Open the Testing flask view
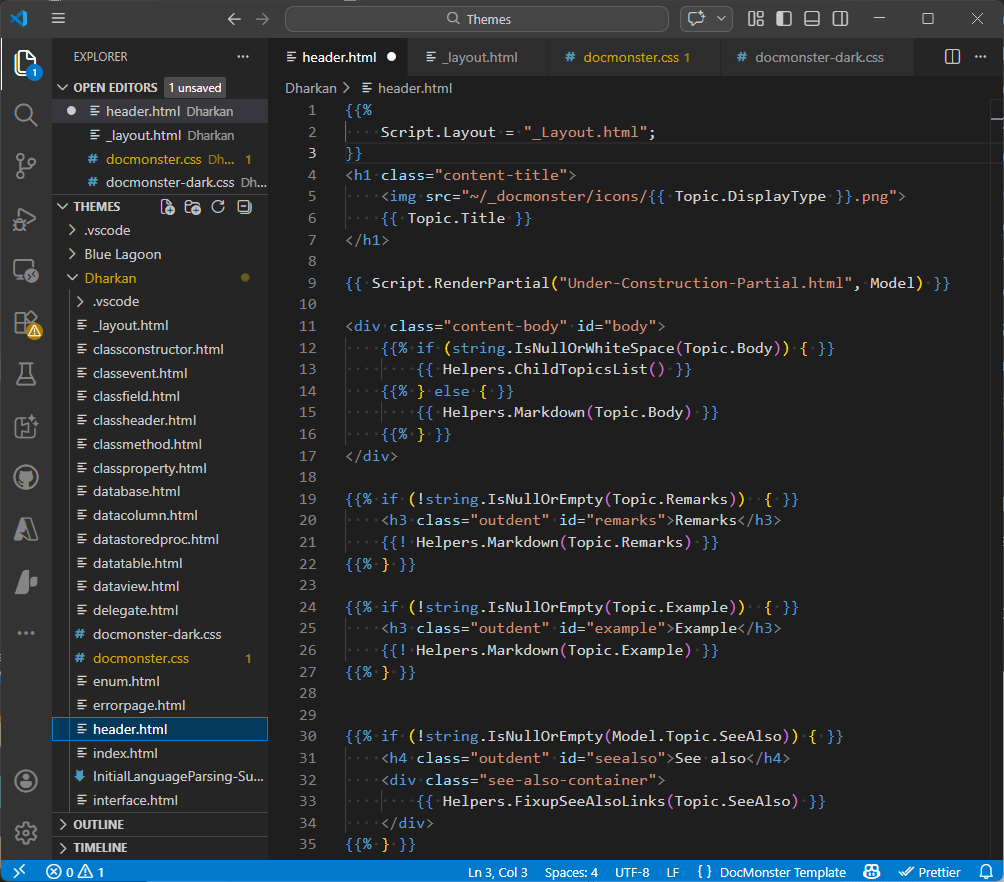Image resolution: width=1004 pixels, height=882 pixels. coord(26,374)
